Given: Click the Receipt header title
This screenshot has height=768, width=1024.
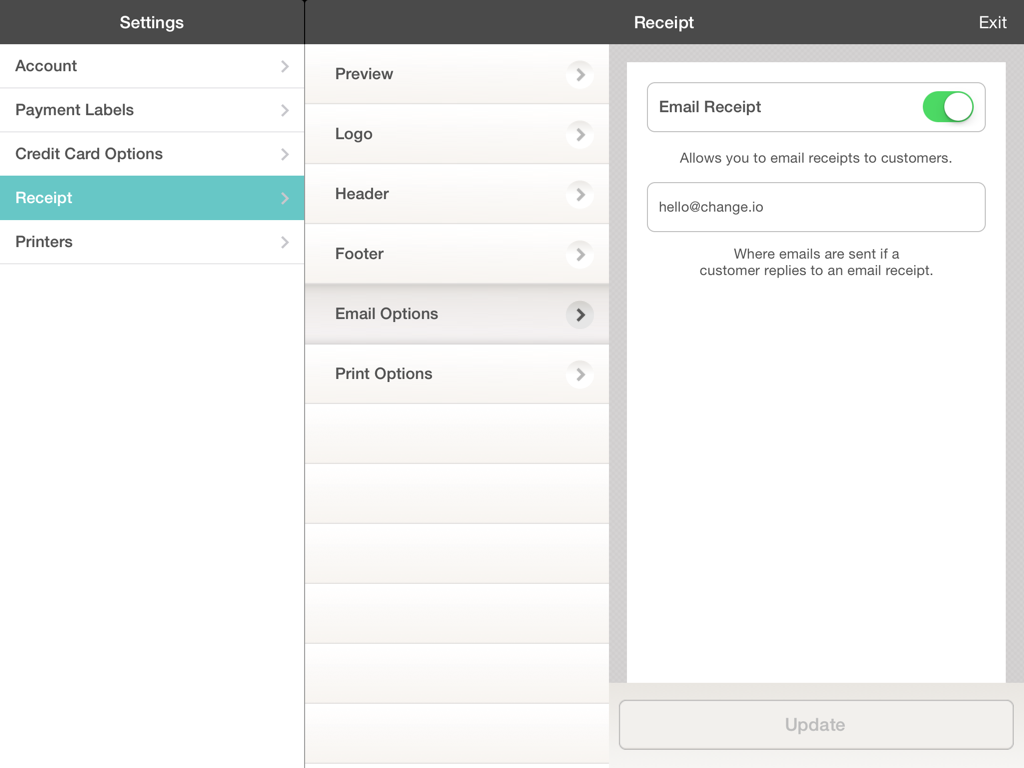Looking at the screenshot, I should point(664,22).
